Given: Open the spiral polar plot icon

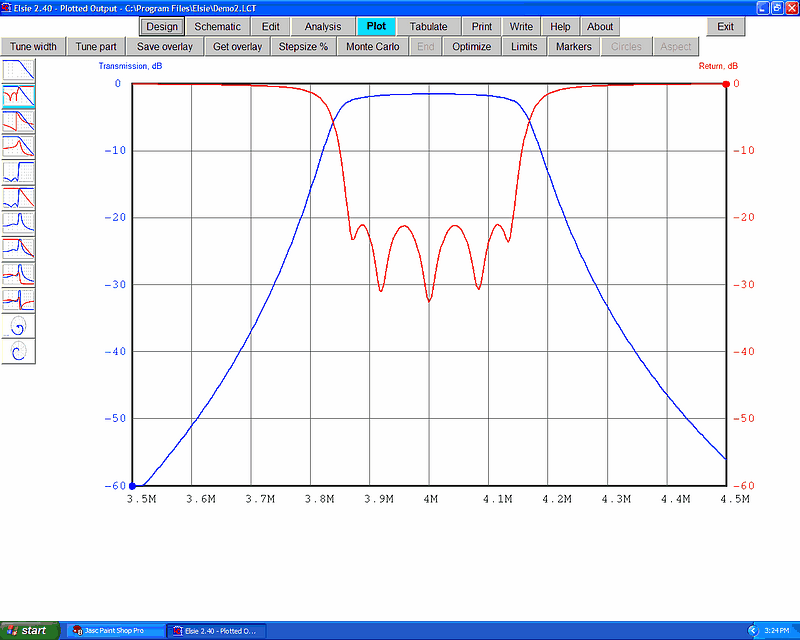Looking at the screenshot, I should tap(18, 326).
